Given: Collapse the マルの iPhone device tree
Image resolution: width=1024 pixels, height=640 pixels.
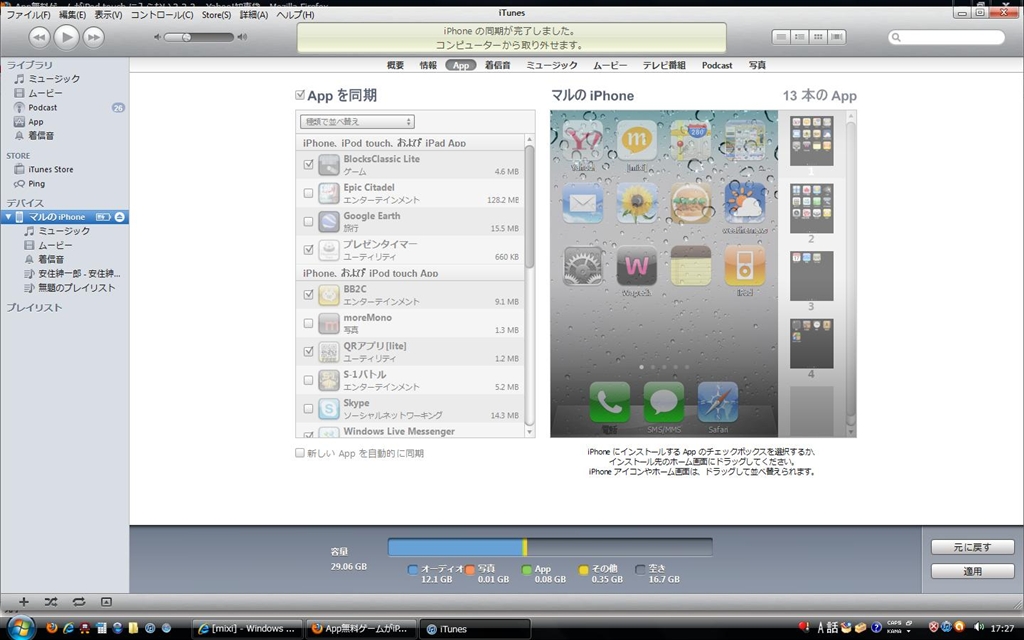Looking at the screenshot, I should point(9,217).
